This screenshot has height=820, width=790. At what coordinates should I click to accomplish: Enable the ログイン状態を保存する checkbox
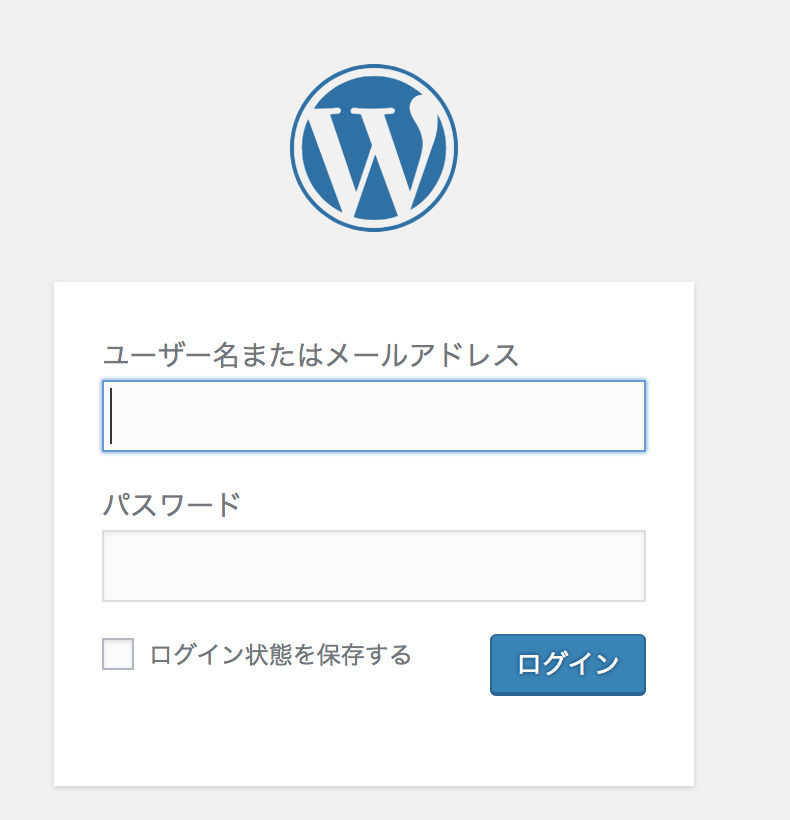(118, 654)
